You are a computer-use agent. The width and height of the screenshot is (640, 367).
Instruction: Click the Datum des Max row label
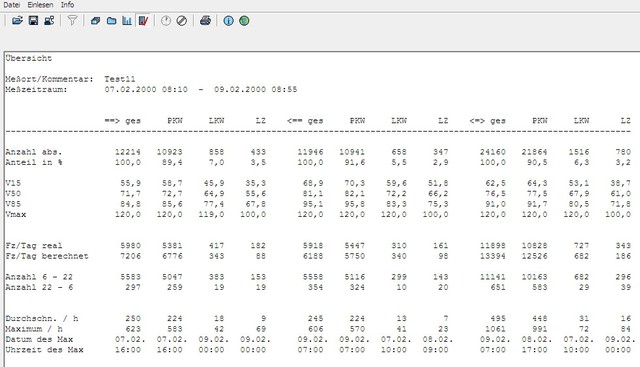coord(39,339)
